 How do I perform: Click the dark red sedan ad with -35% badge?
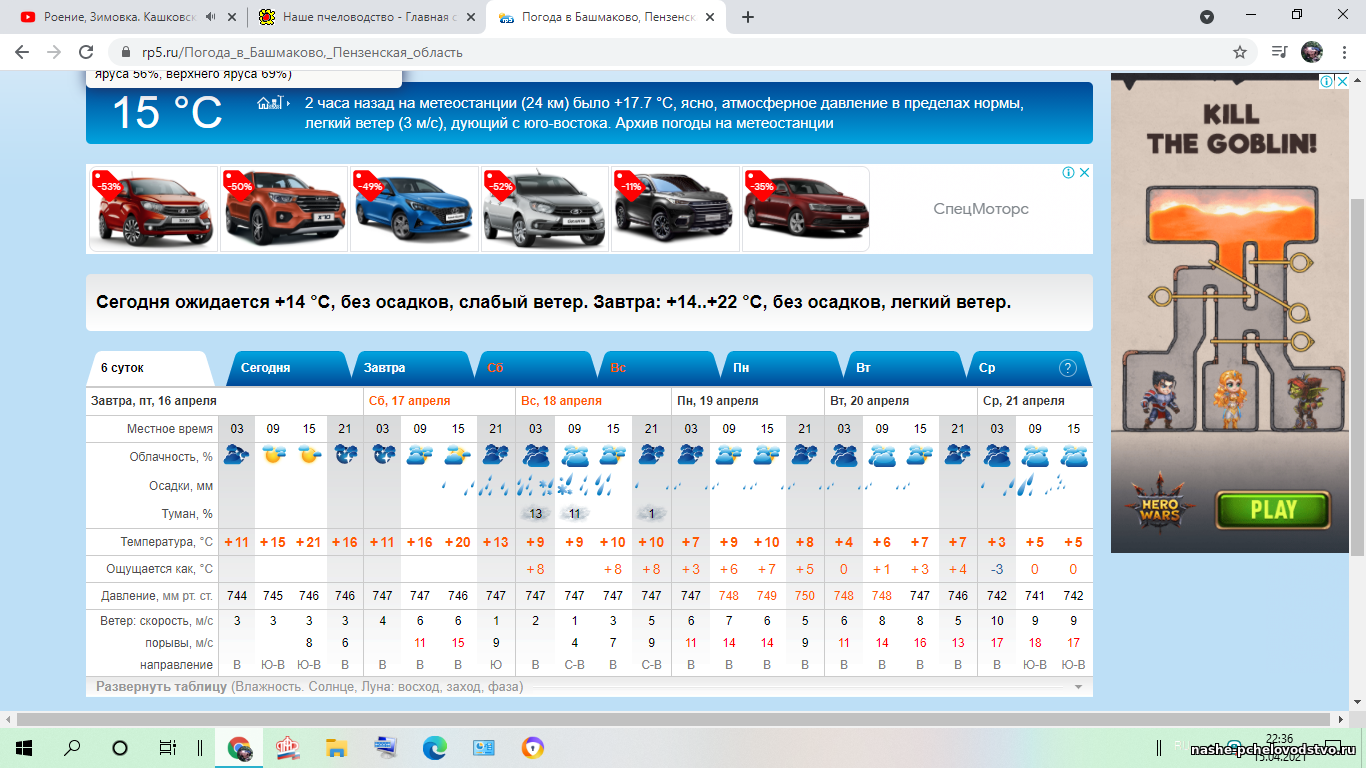[x=806, y=209]
